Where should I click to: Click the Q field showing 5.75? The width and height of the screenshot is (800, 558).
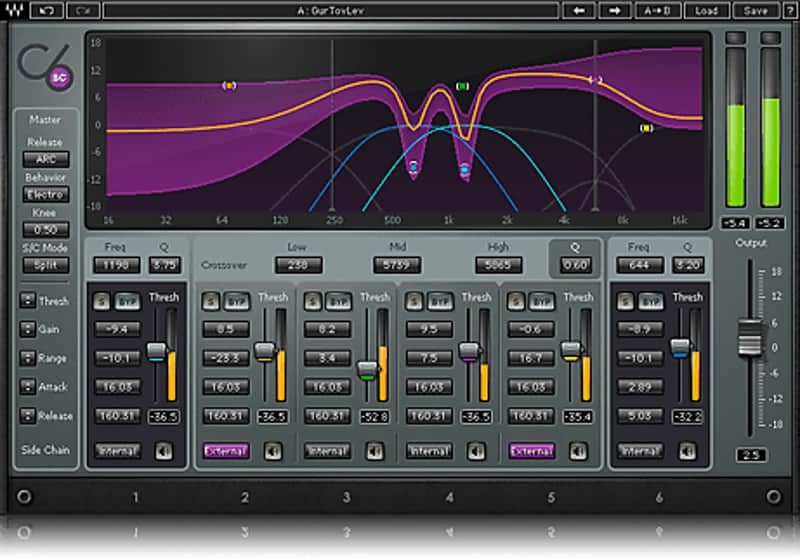pos(164,265)
